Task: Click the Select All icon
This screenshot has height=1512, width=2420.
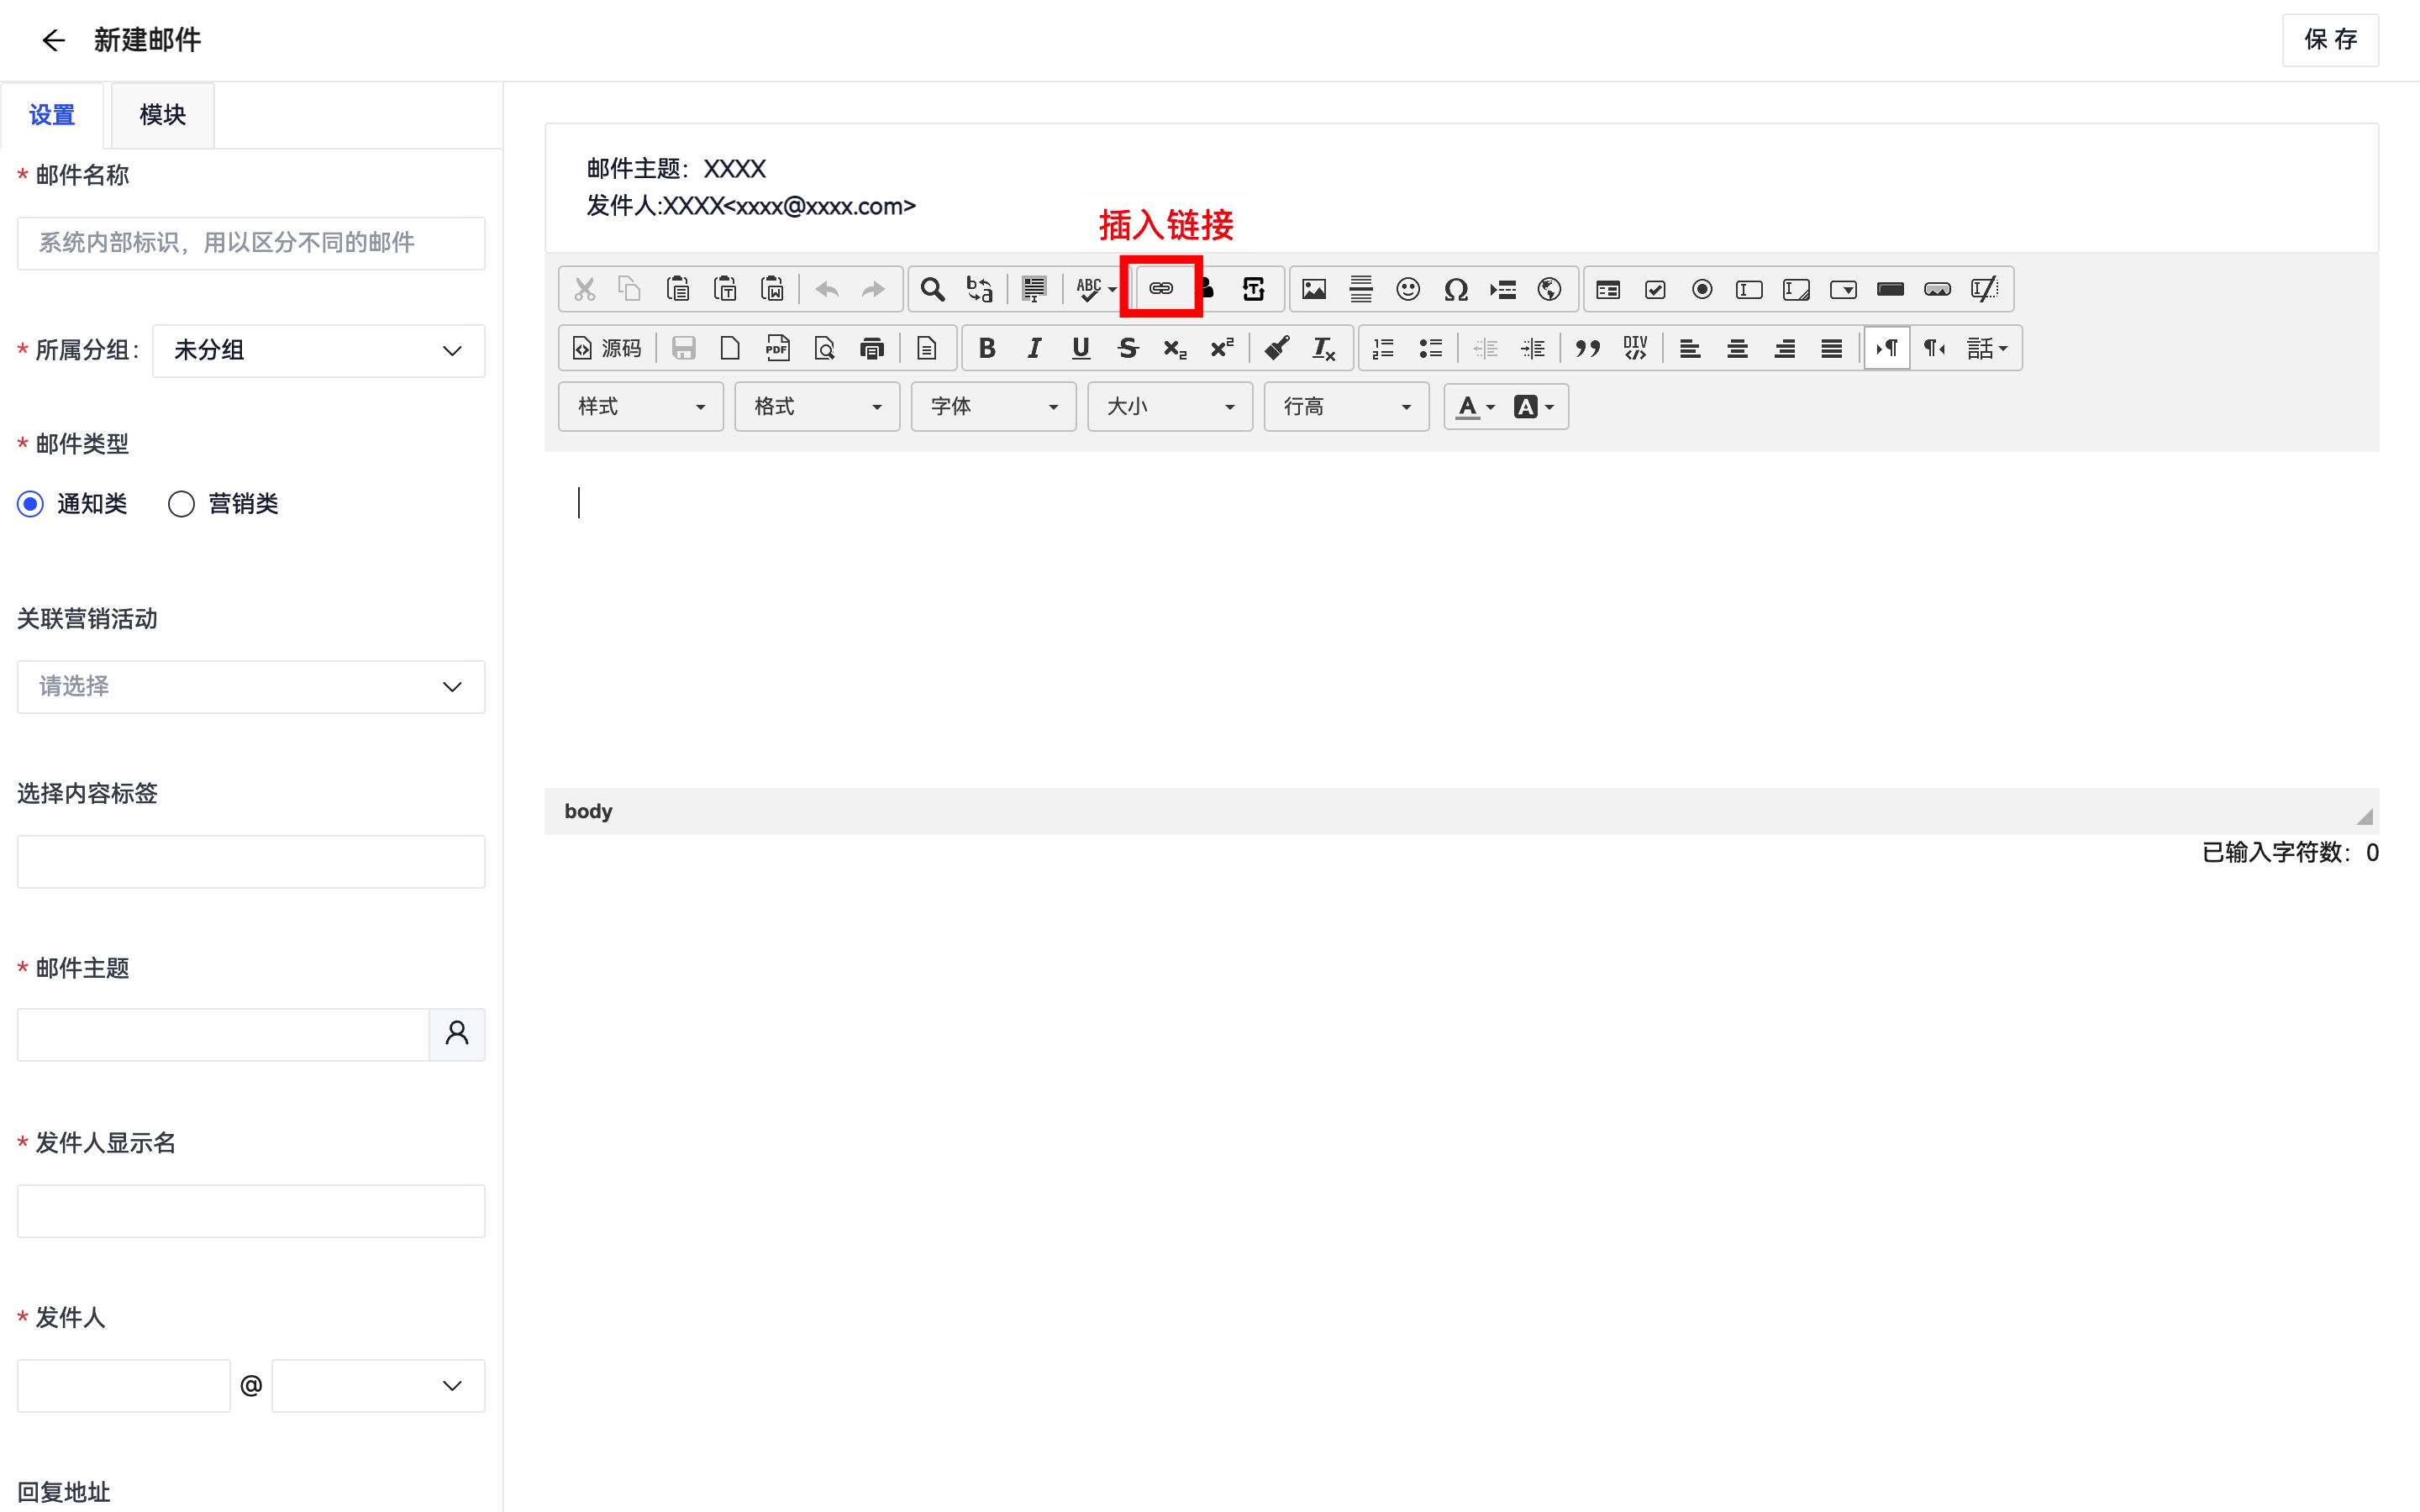Action: point(1034,290)
